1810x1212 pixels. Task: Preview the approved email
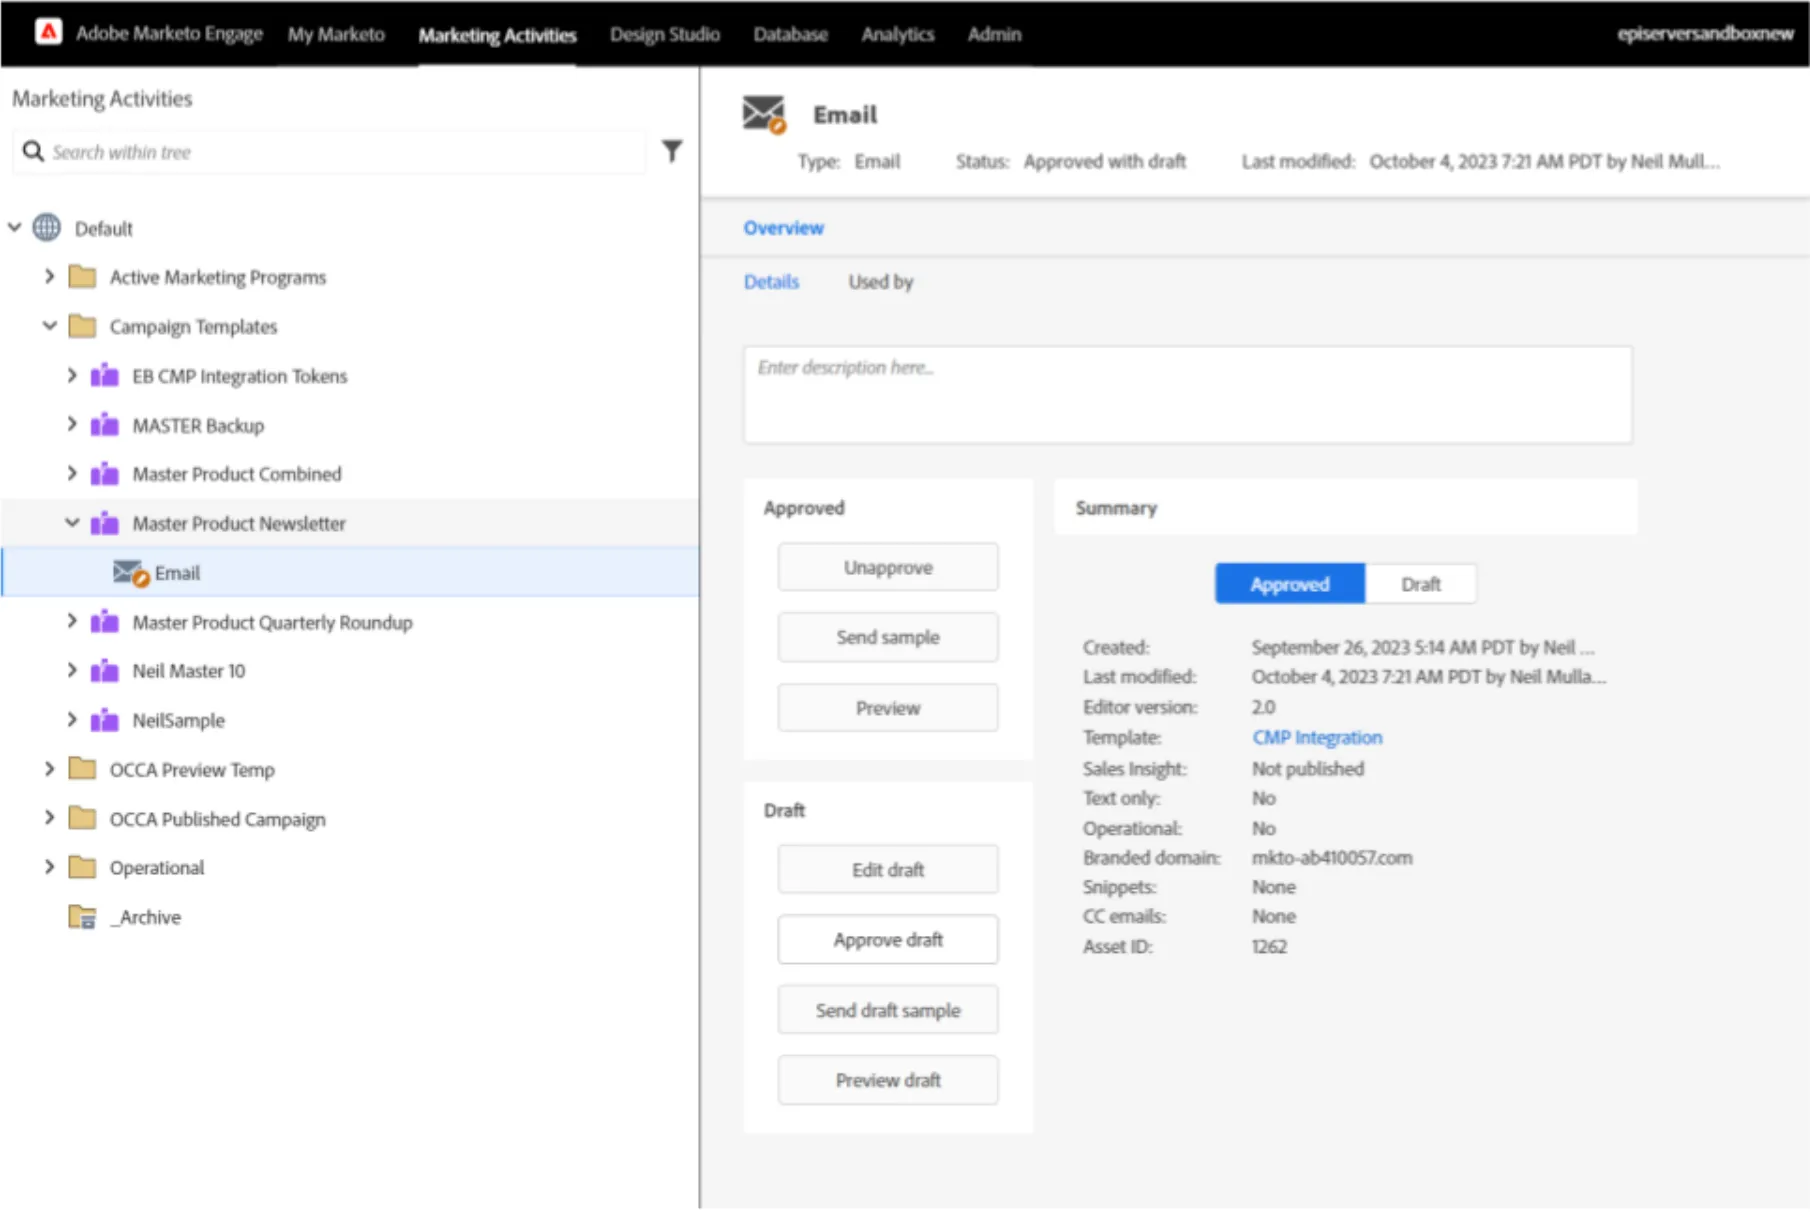coord(888,708)
